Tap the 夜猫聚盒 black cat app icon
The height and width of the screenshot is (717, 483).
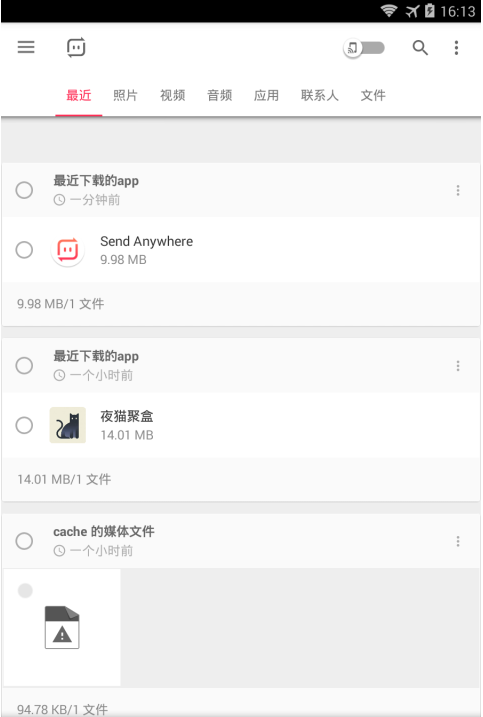[68, 425]
